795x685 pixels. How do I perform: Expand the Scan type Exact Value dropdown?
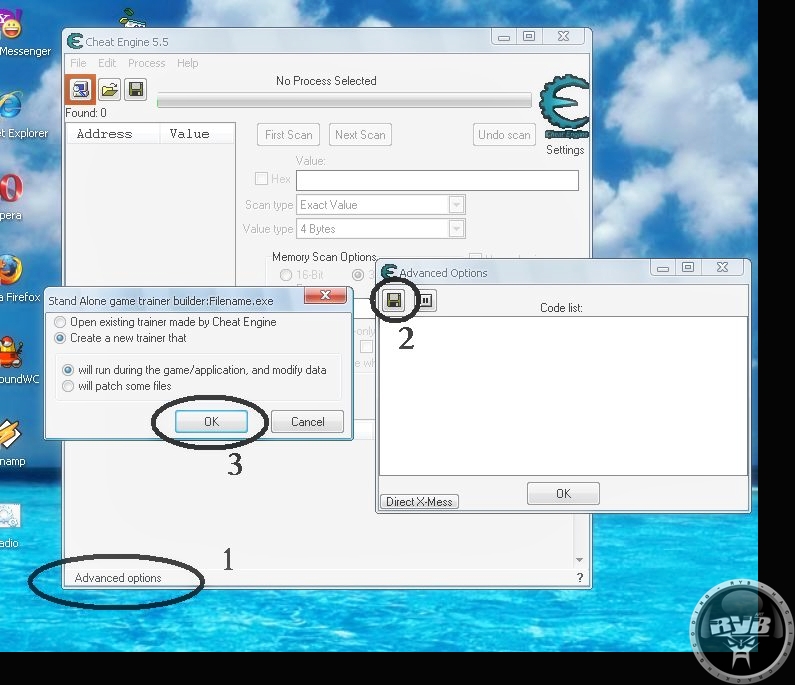456,205
